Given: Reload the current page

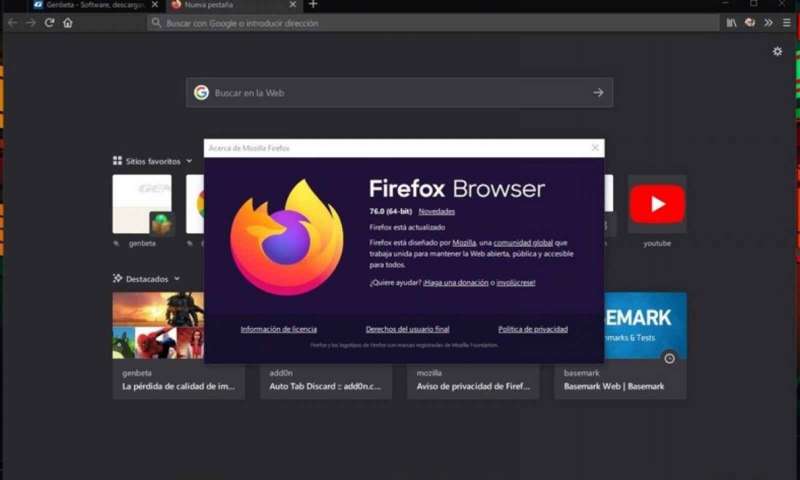Looking at the screenshot, I should [49, 23].
